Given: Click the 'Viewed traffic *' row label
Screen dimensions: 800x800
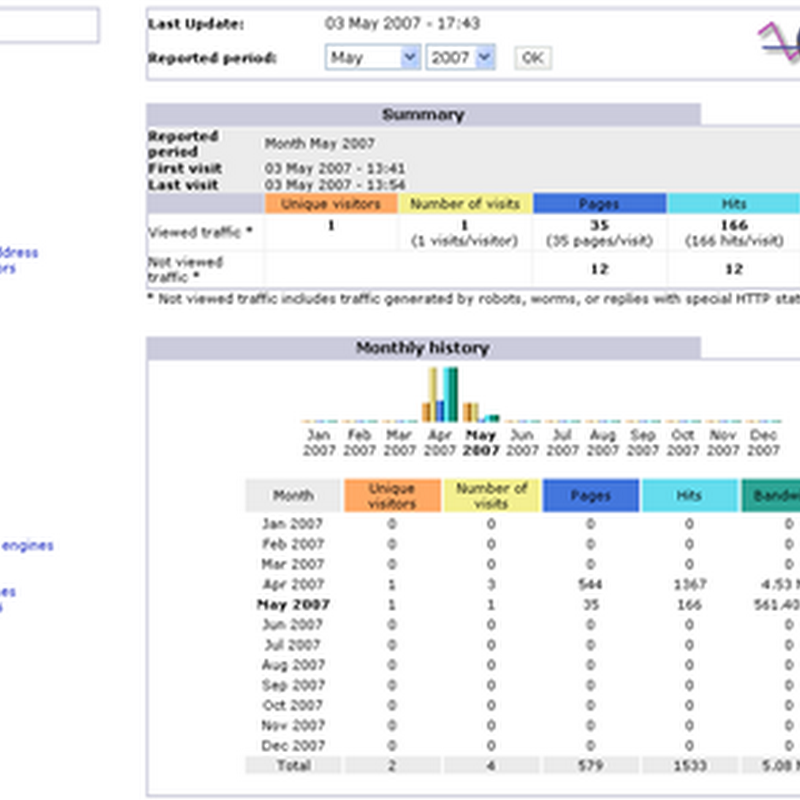Looking at the screenshot, I should (x=200, y=232).
